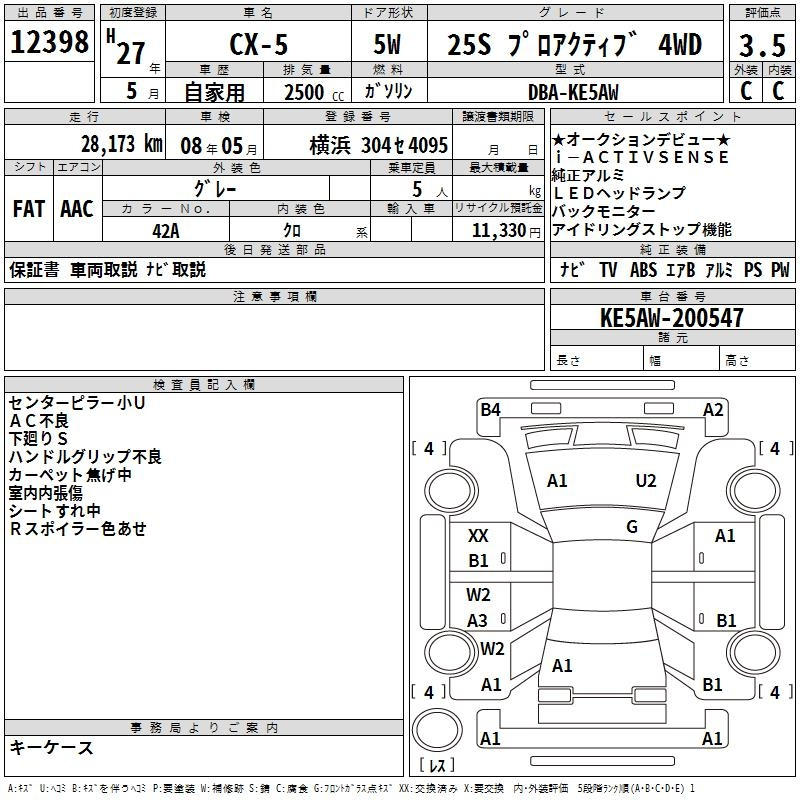This screenshot has height=800, width=800.
Task: Click the バックモニター sales point
Action: coord(603,211)
